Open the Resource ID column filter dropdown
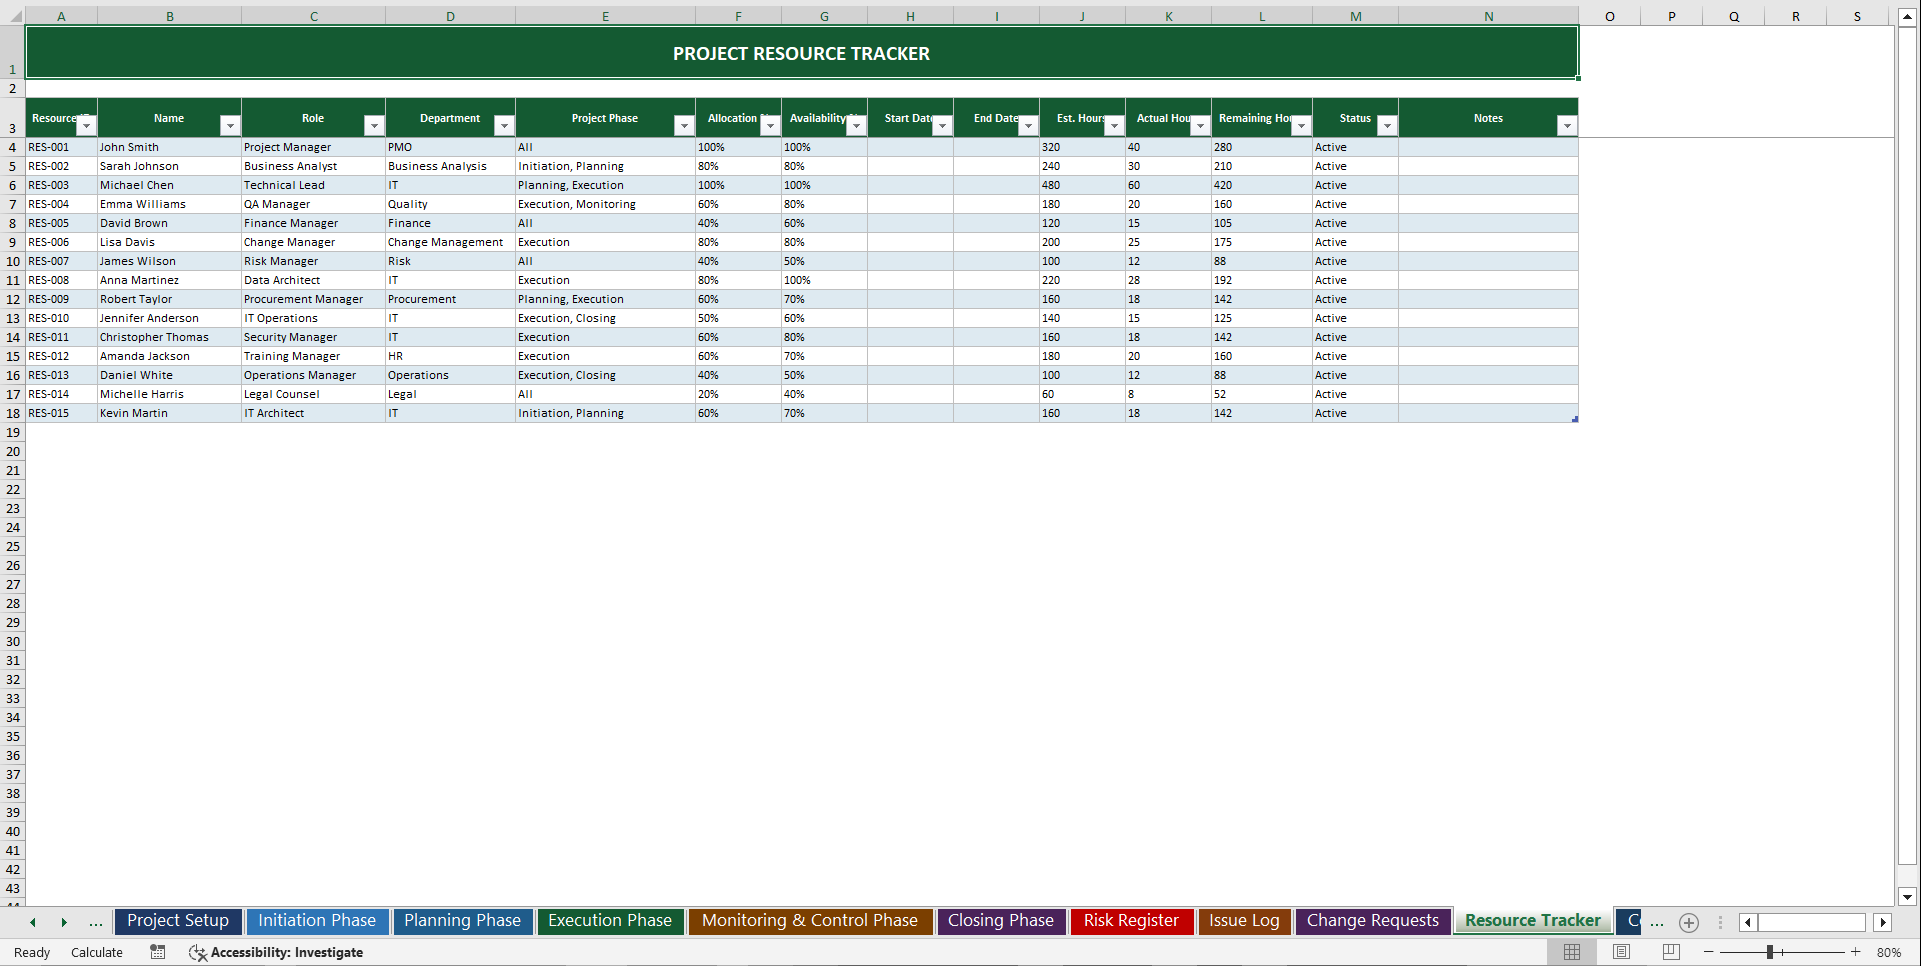 86,126
